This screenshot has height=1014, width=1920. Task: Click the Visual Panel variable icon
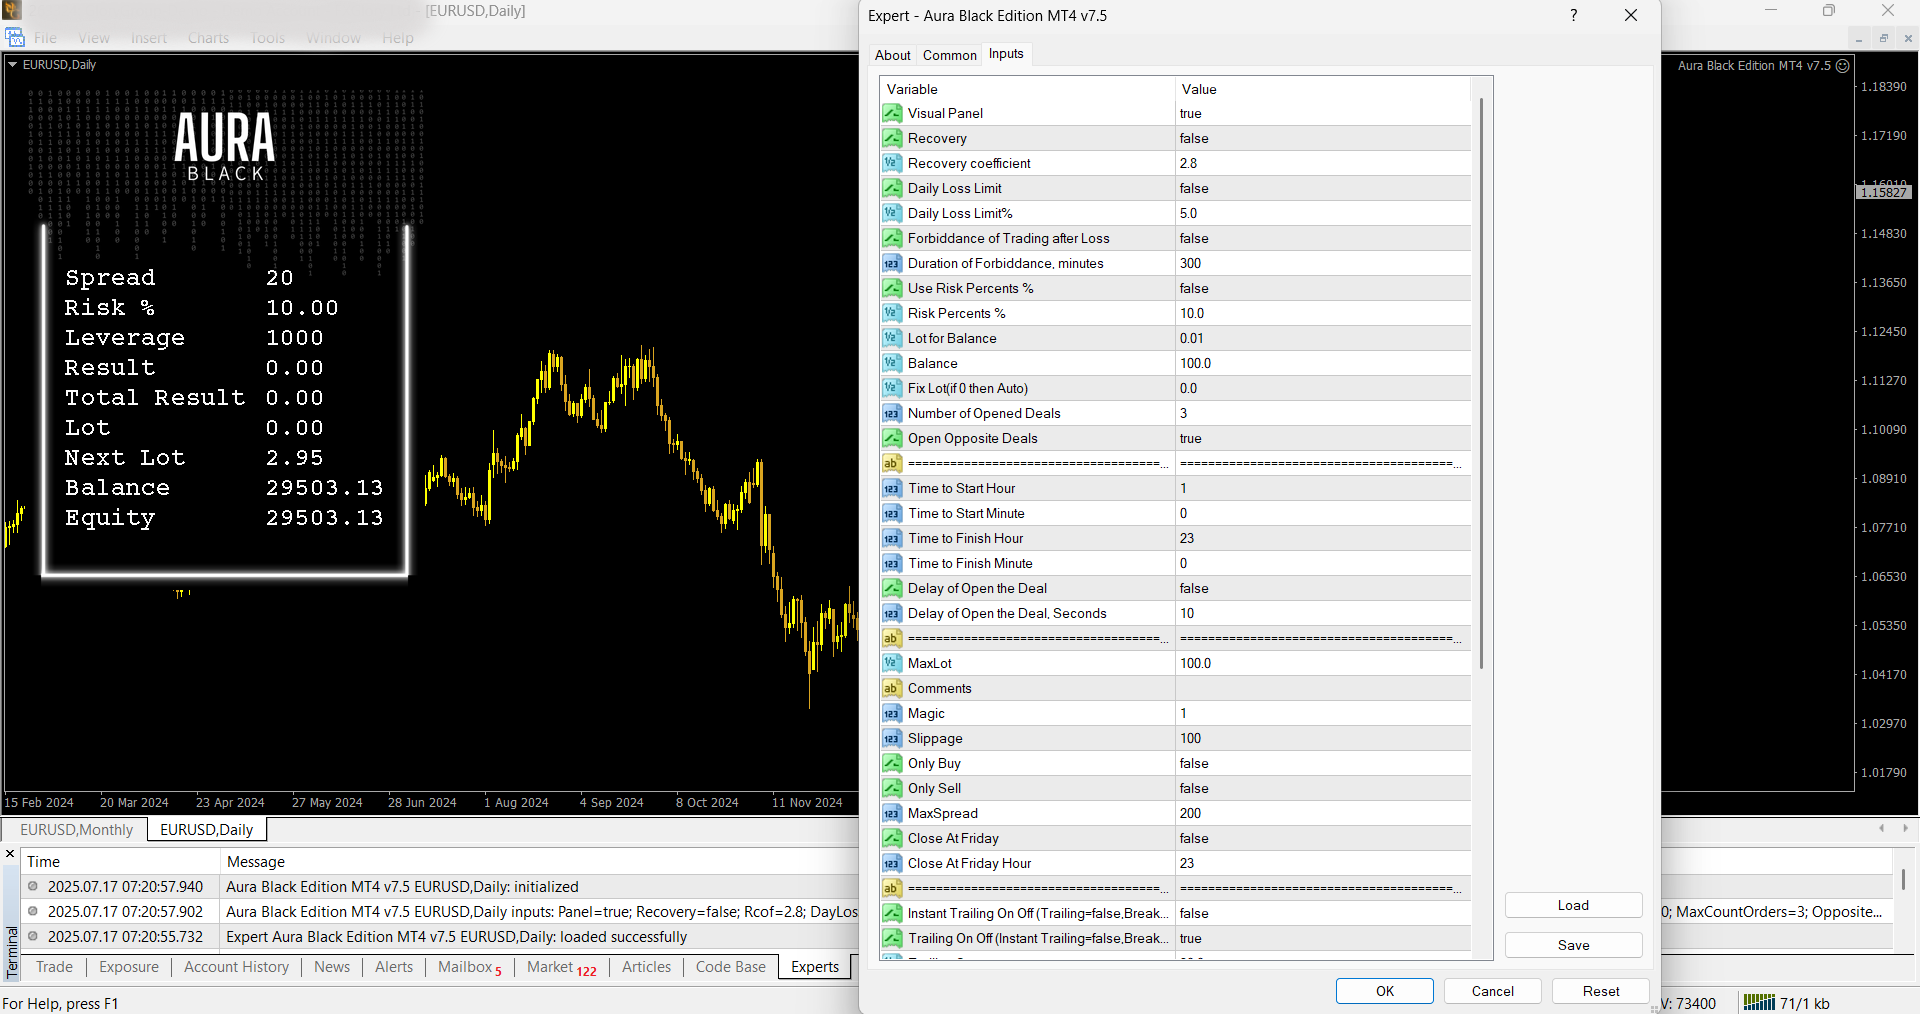point(892,113)
